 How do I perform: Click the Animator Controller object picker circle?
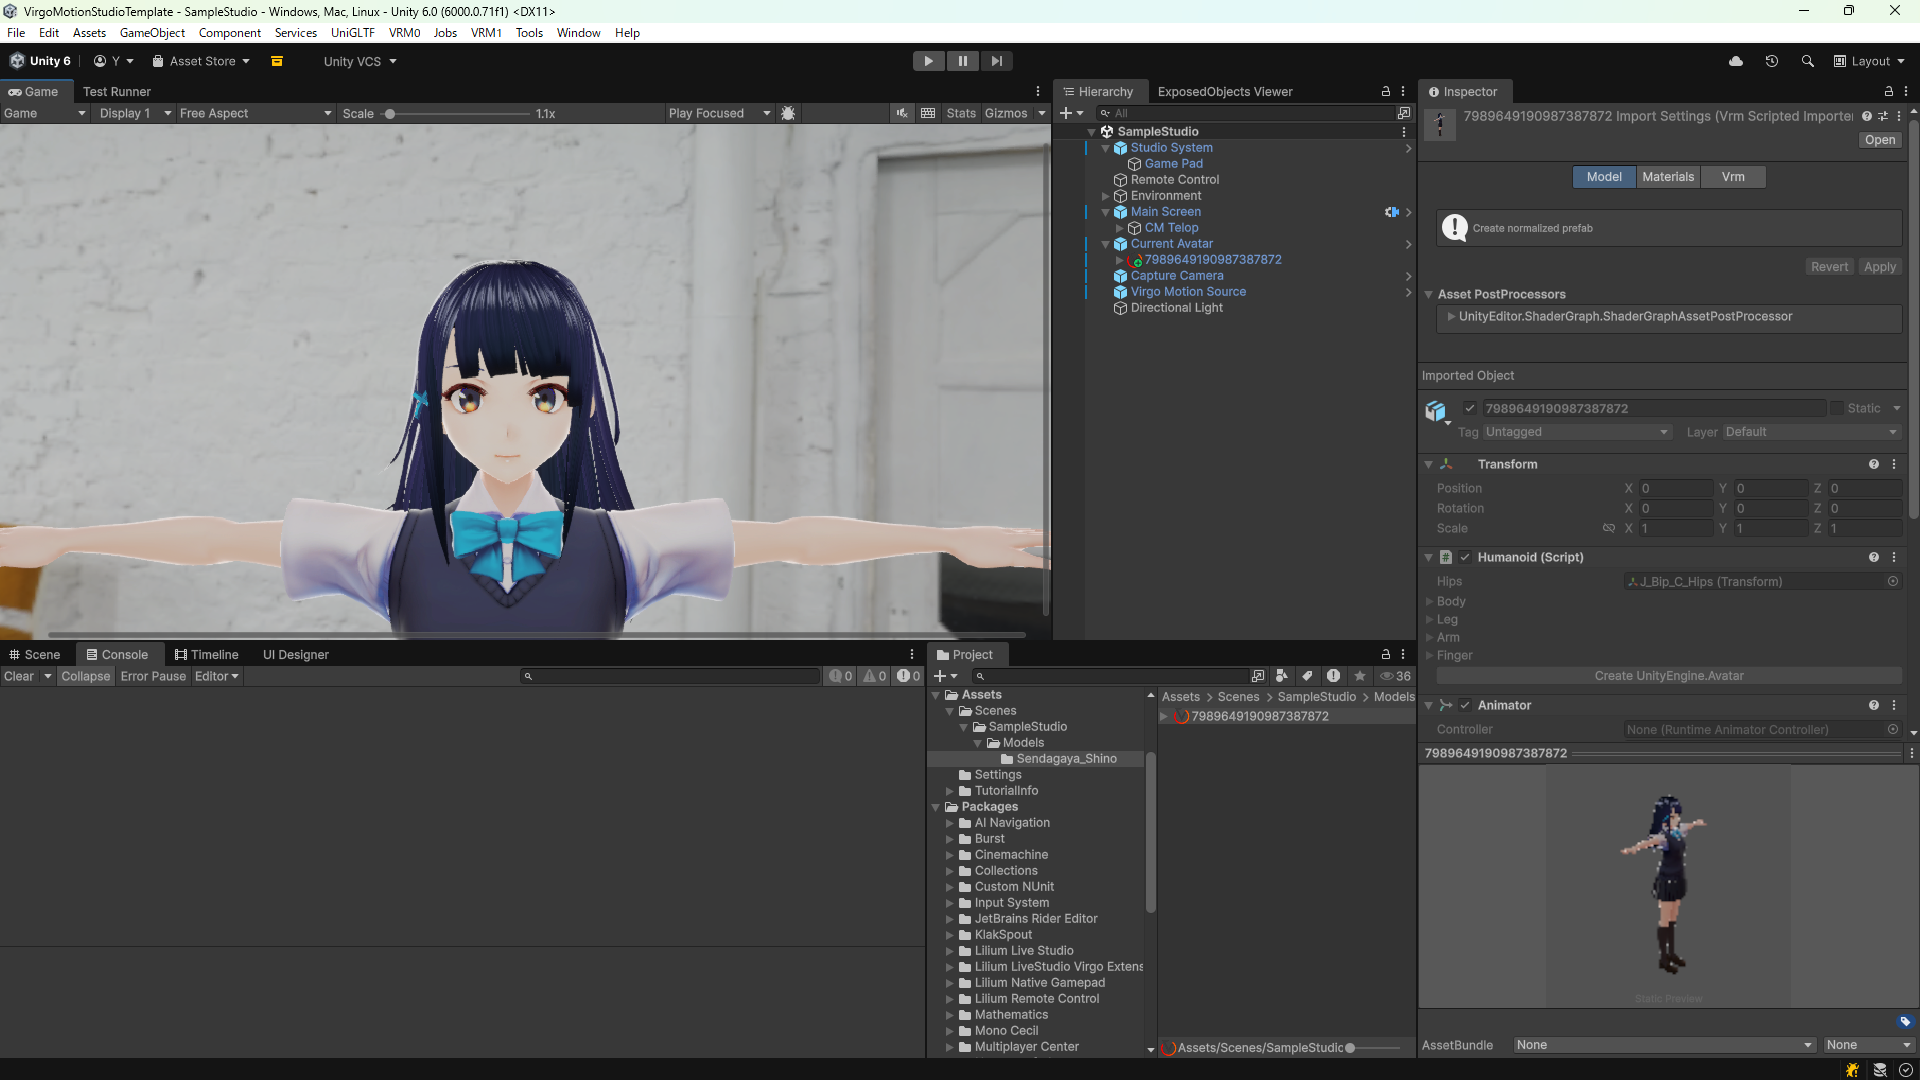(1893, 729)
